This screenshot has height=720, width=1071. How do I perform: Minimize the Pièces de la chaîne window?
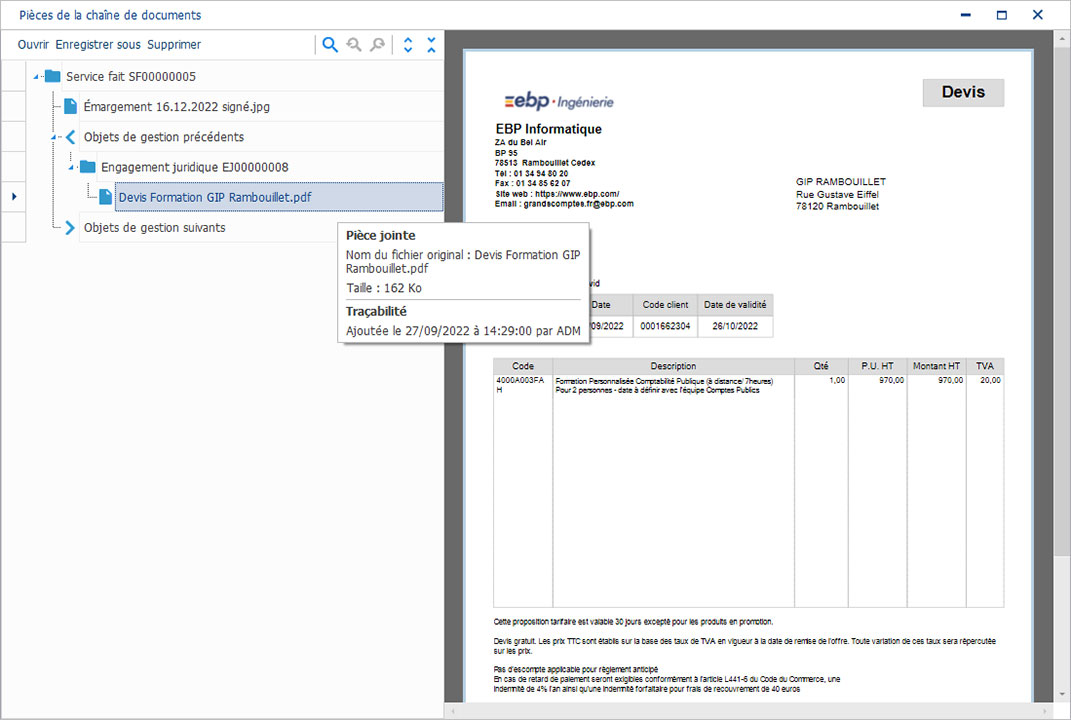coord(966,15)
